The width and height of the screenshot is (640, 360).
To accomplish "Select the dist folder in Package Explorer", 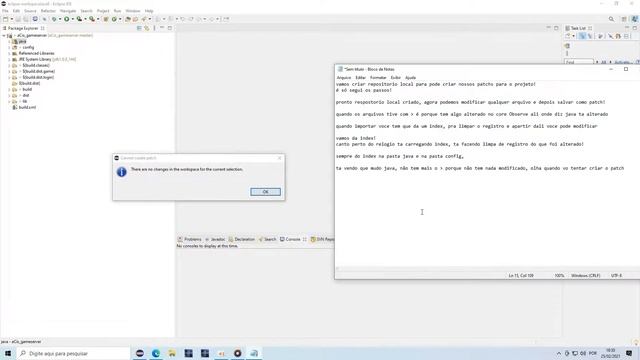I will tap(25, 96).
